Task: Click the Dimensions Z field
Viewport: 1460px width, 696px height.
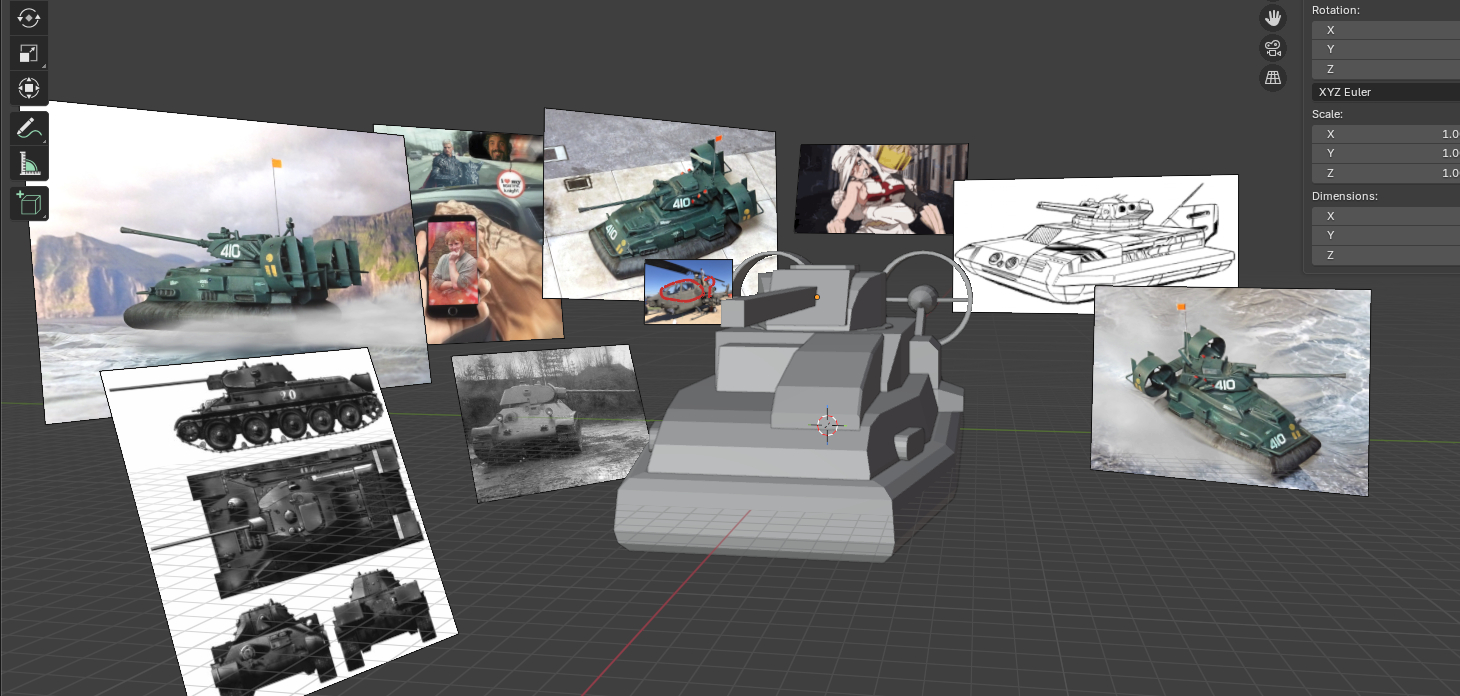Action: click(1385, 255)
